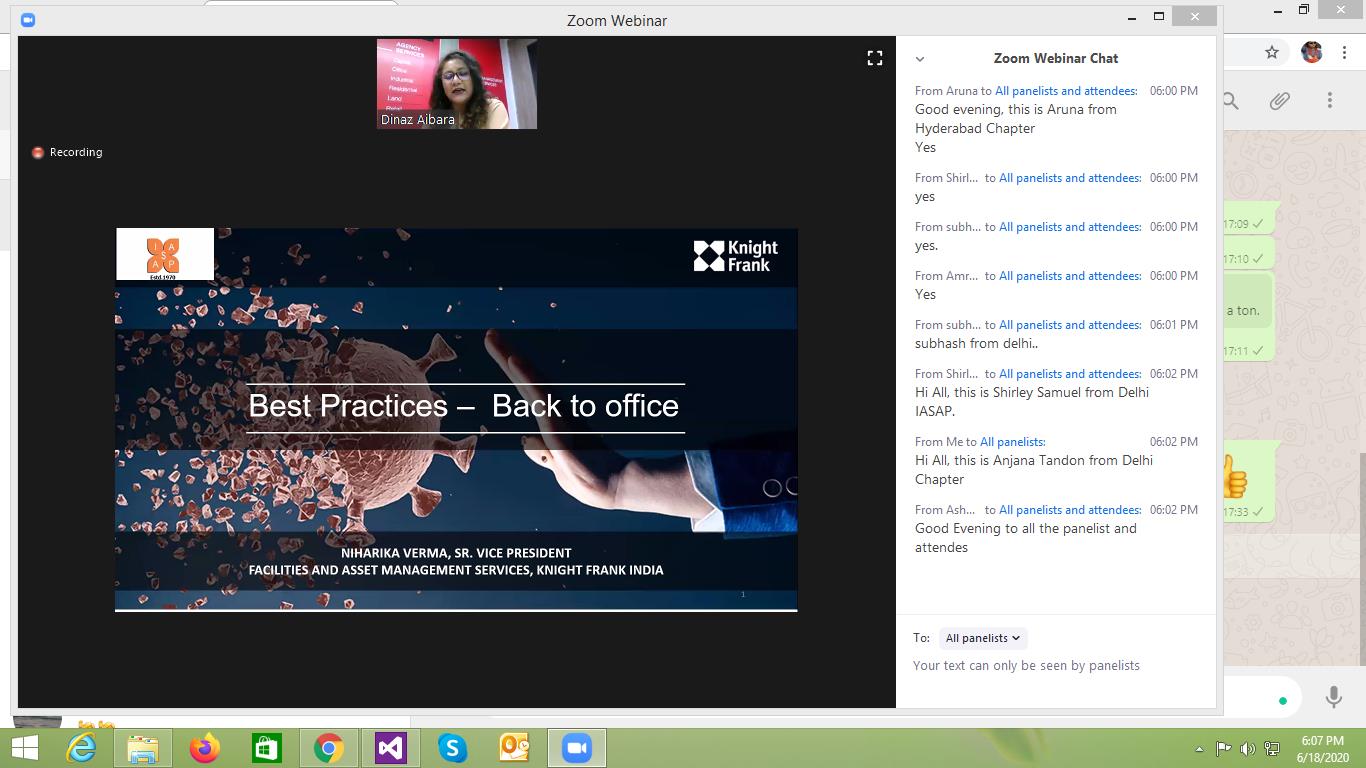Click the sender label 'From Me'

pyautogui.click(x=939, y=442)
